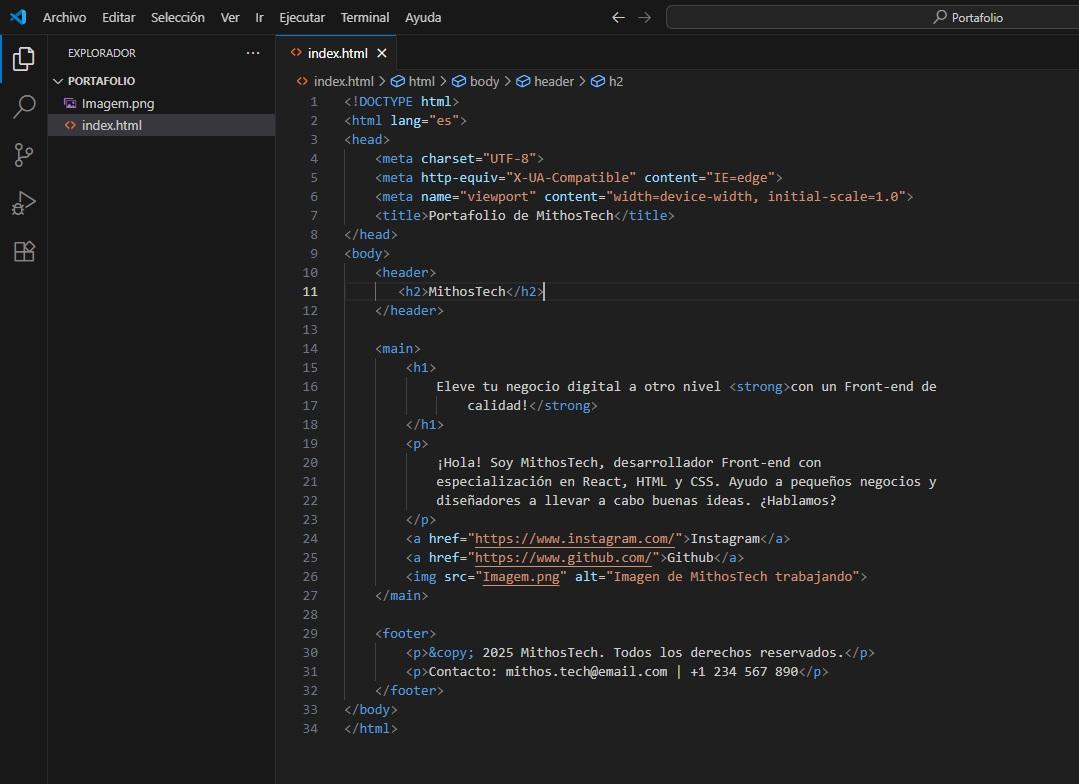Screen dimensions: 1079x784
Task: Click the 'calidad!' text on line 17
Action: (x=498, y=405)
